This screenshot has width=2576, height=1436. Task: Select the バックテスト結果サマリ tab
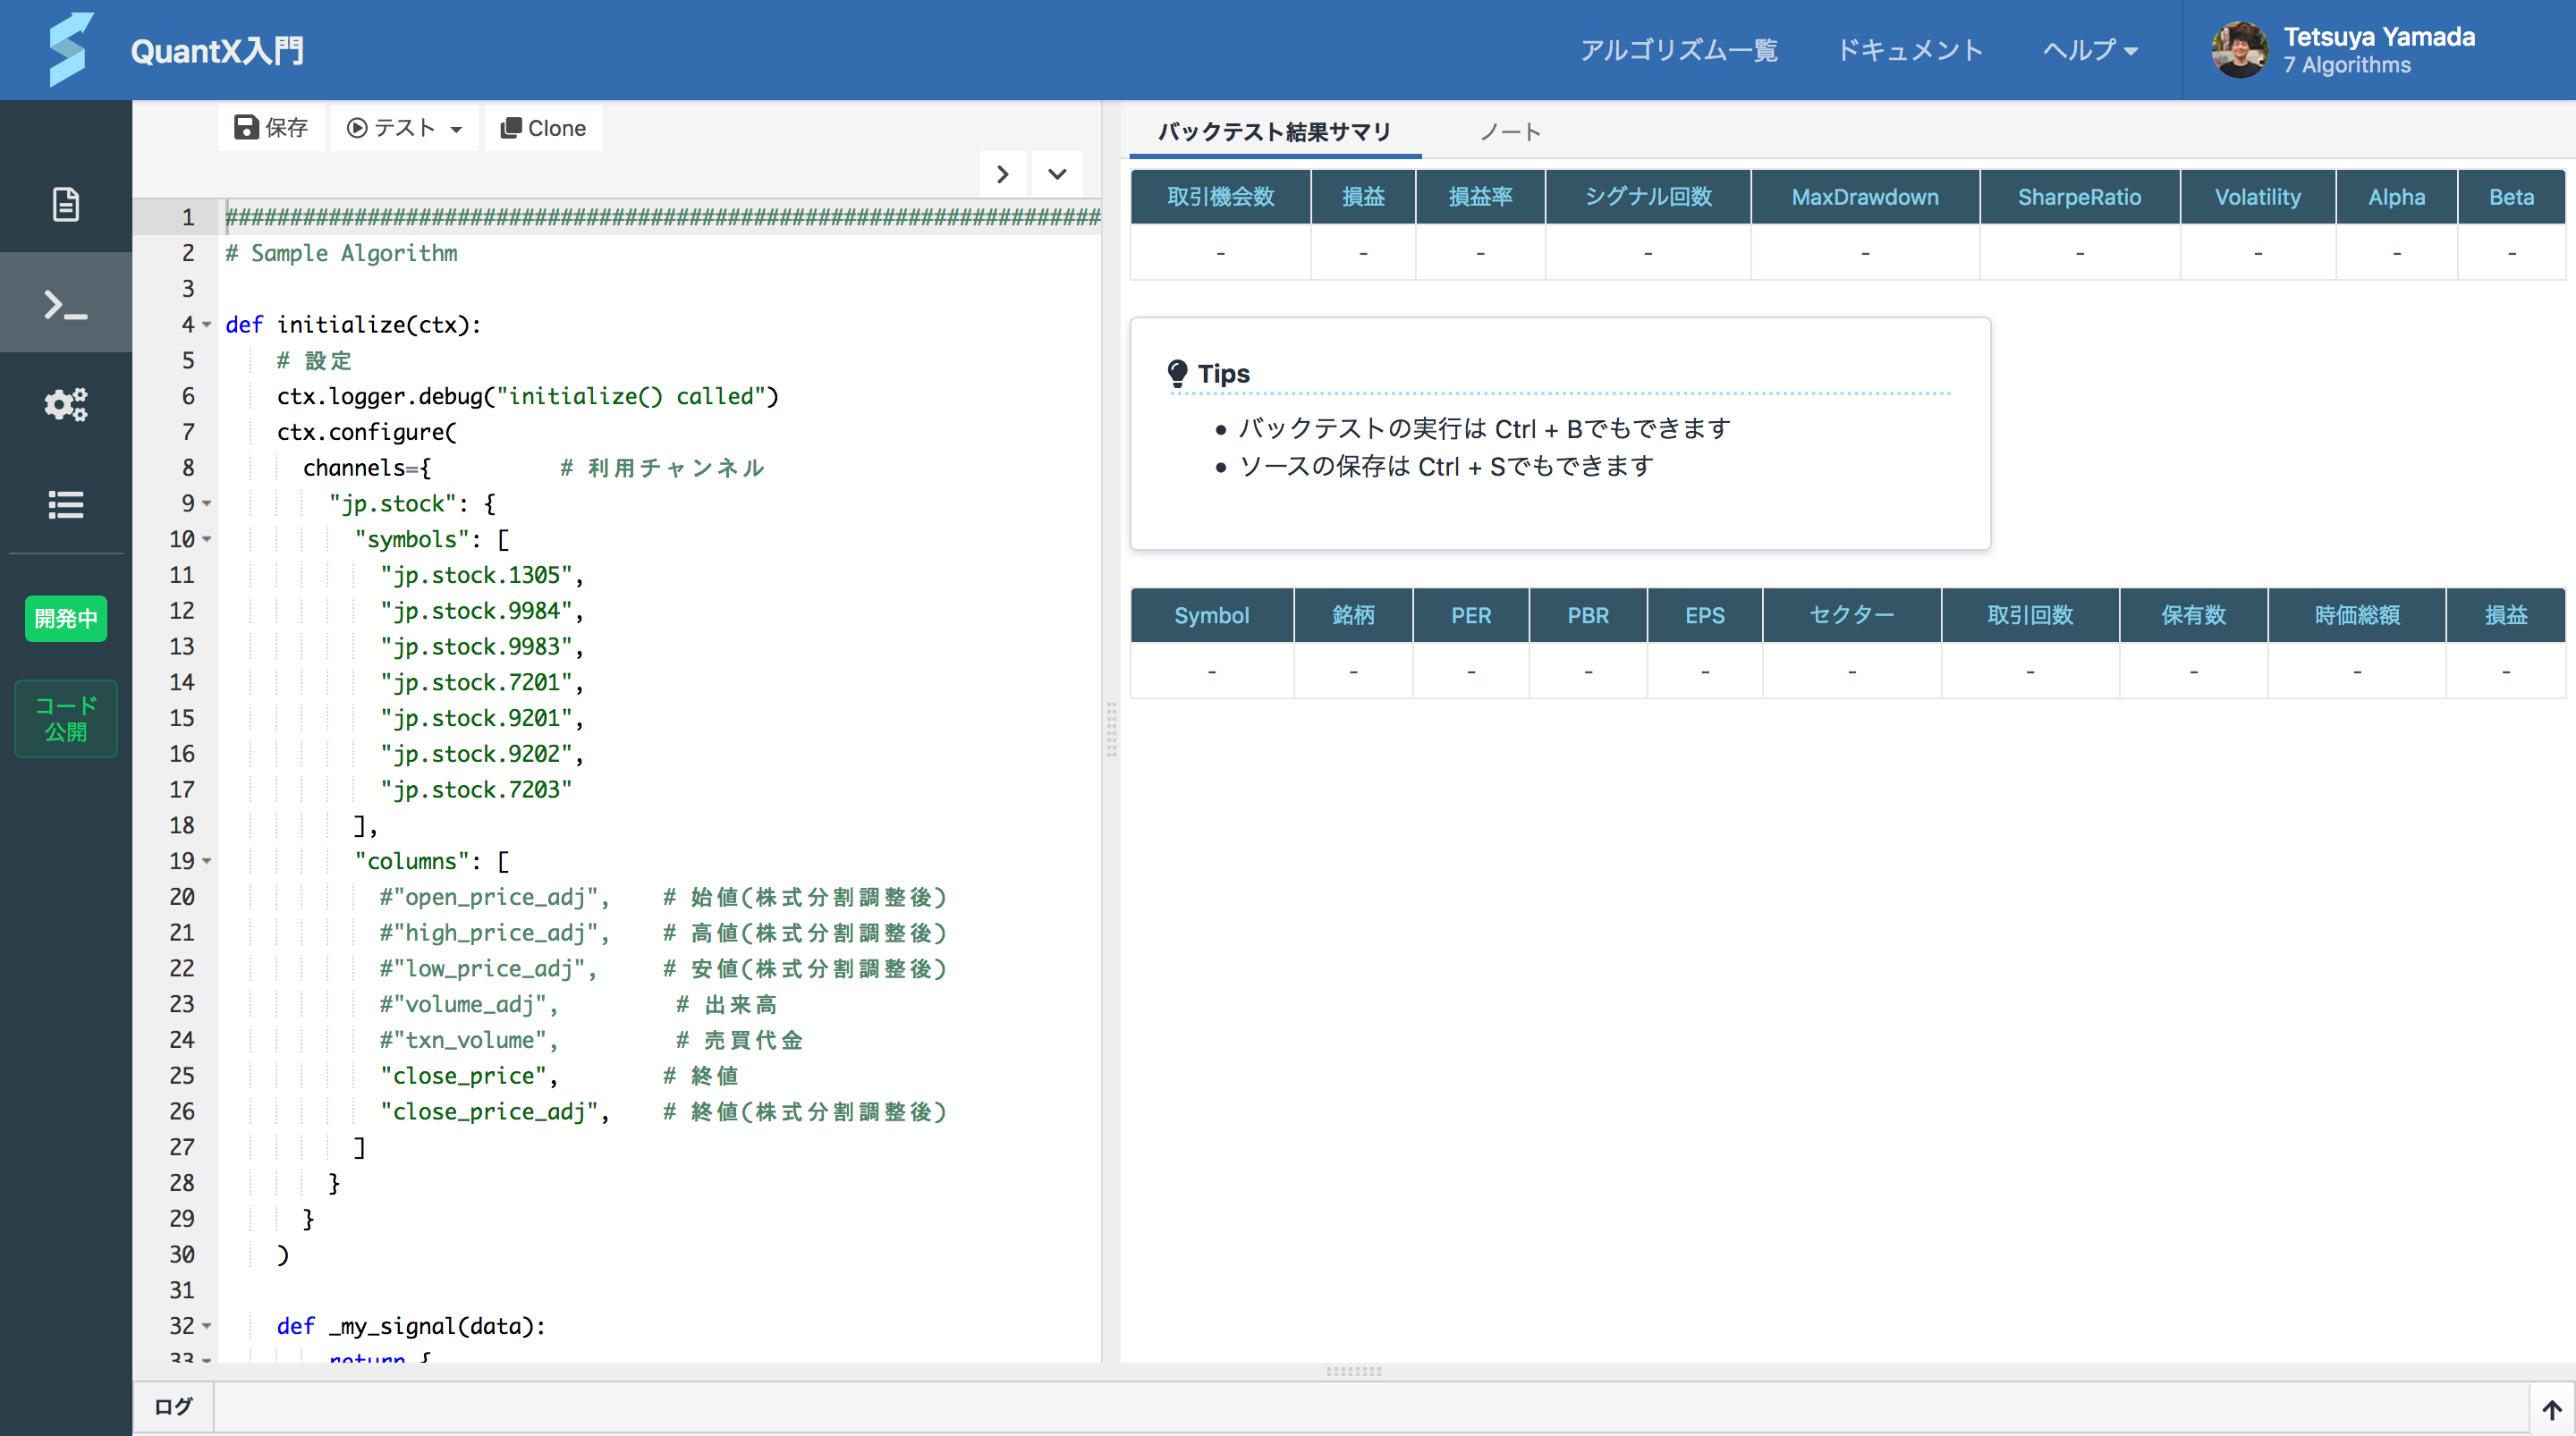tap(1274, 132)
